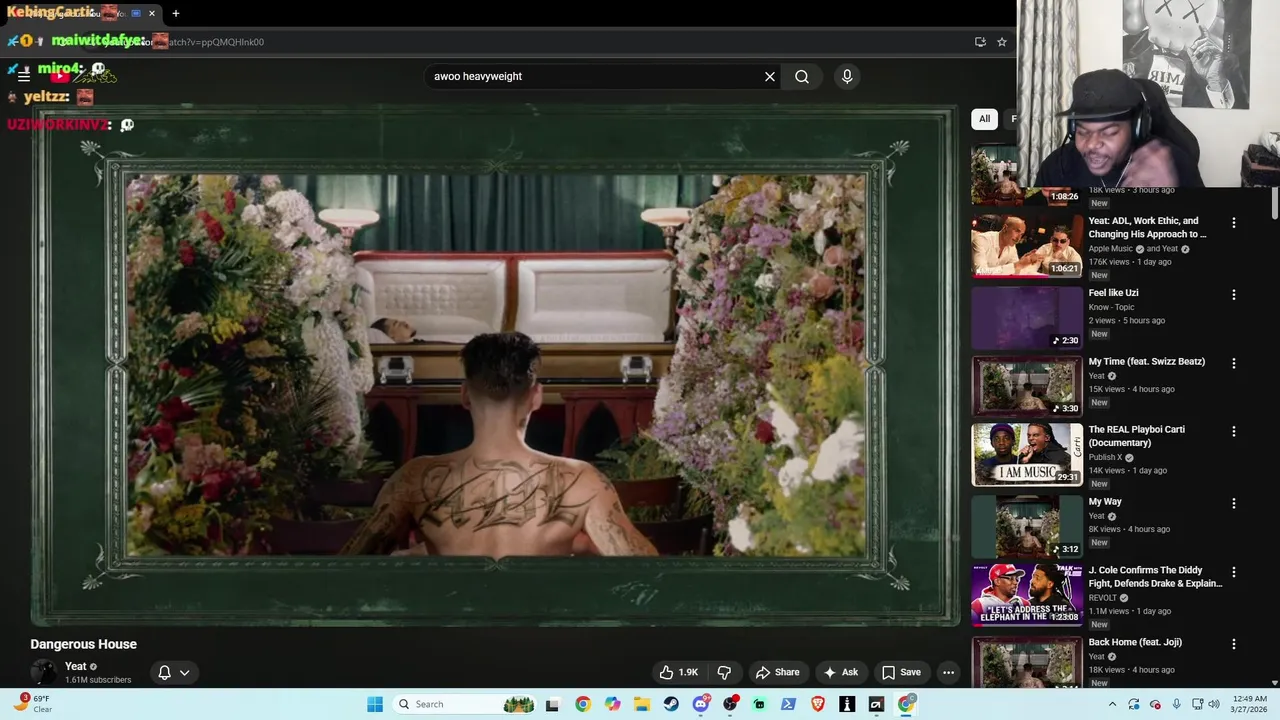This screenshot has width=1280, height=720.
Task: Click the main video player
Action: point(495,366)
